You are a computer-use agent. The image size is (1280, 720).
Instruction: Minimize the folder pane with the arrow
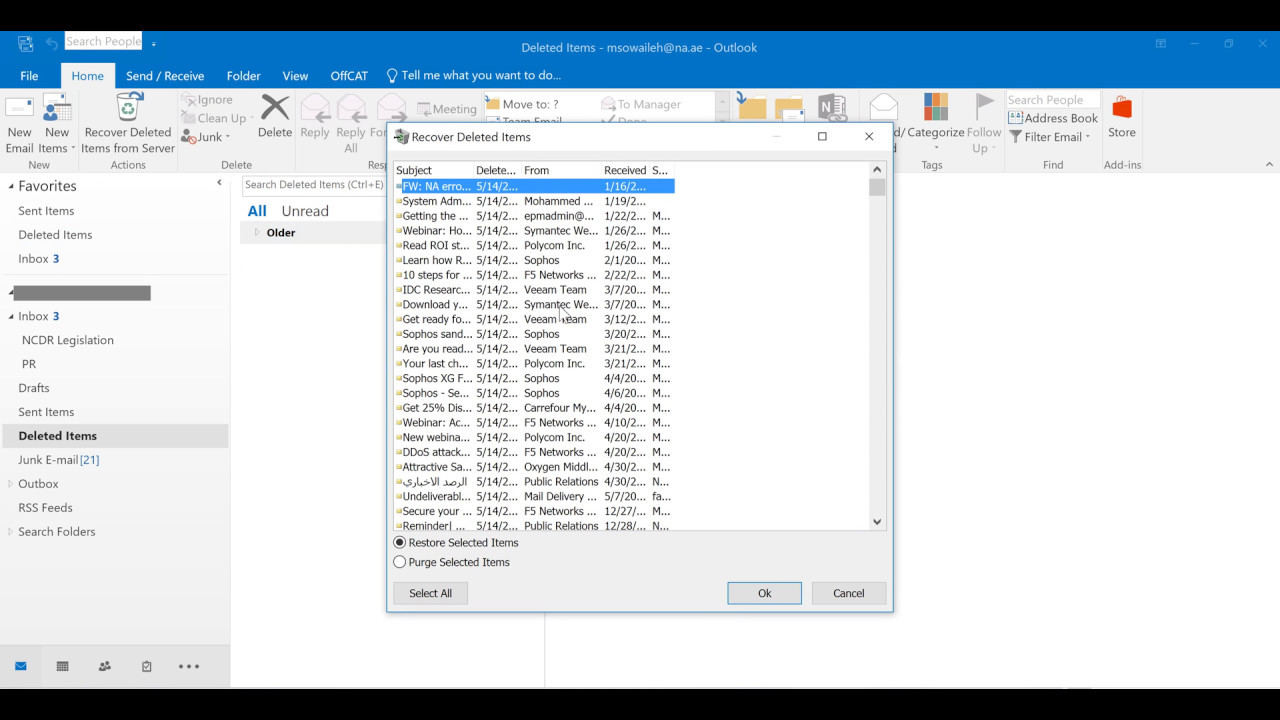[219, 183]
